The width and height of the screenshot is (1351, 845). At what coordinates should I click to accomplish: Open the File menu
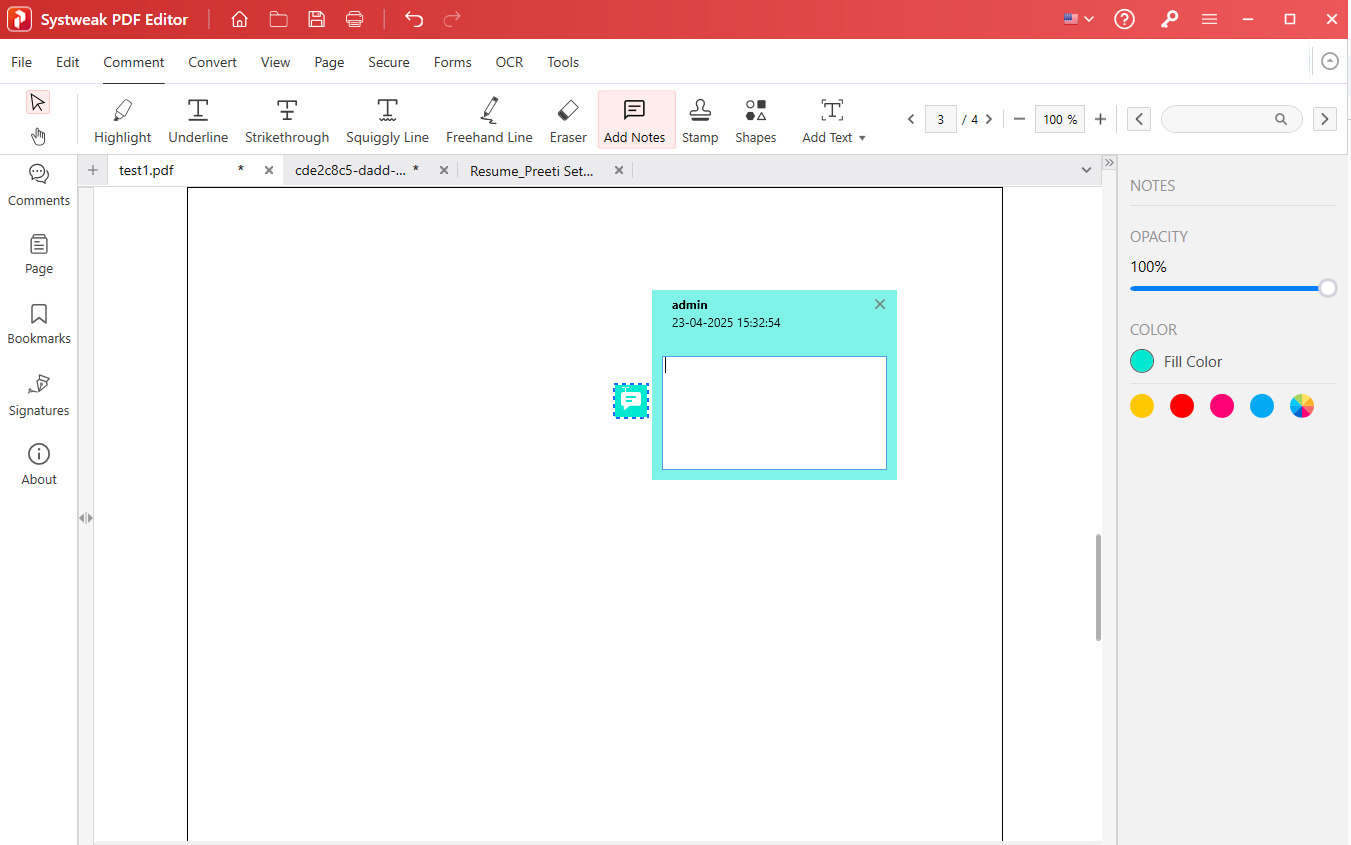click(x=21, y=62)
